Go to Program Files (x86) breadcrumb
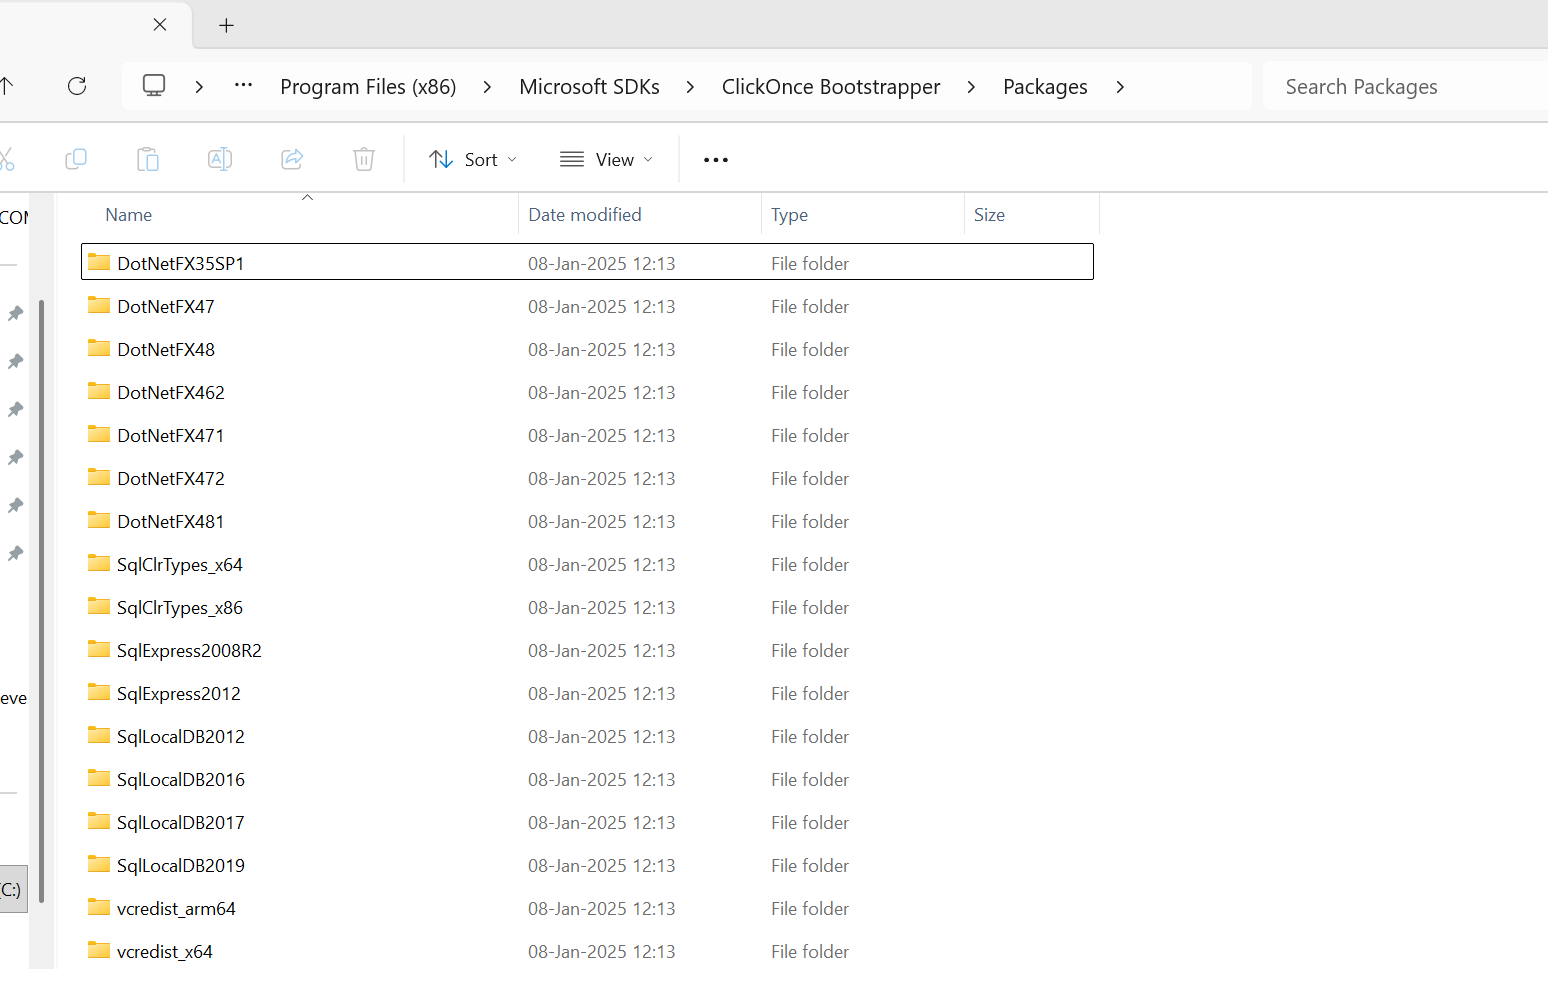The width and height of the screenshot is (1548, 1004). (368, 87)
